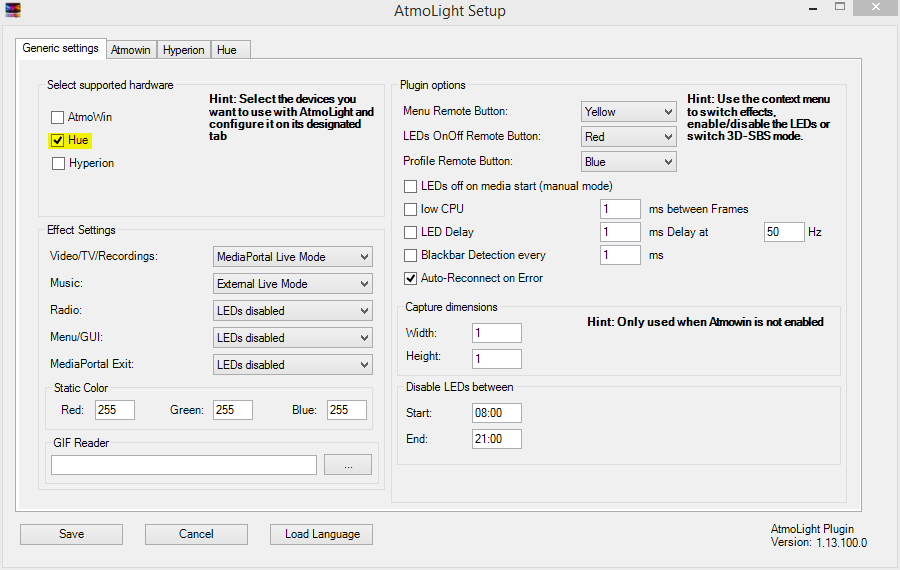Check the low CPU option
Viewport: 900px width, 570px height.
(x=410, y=210)
